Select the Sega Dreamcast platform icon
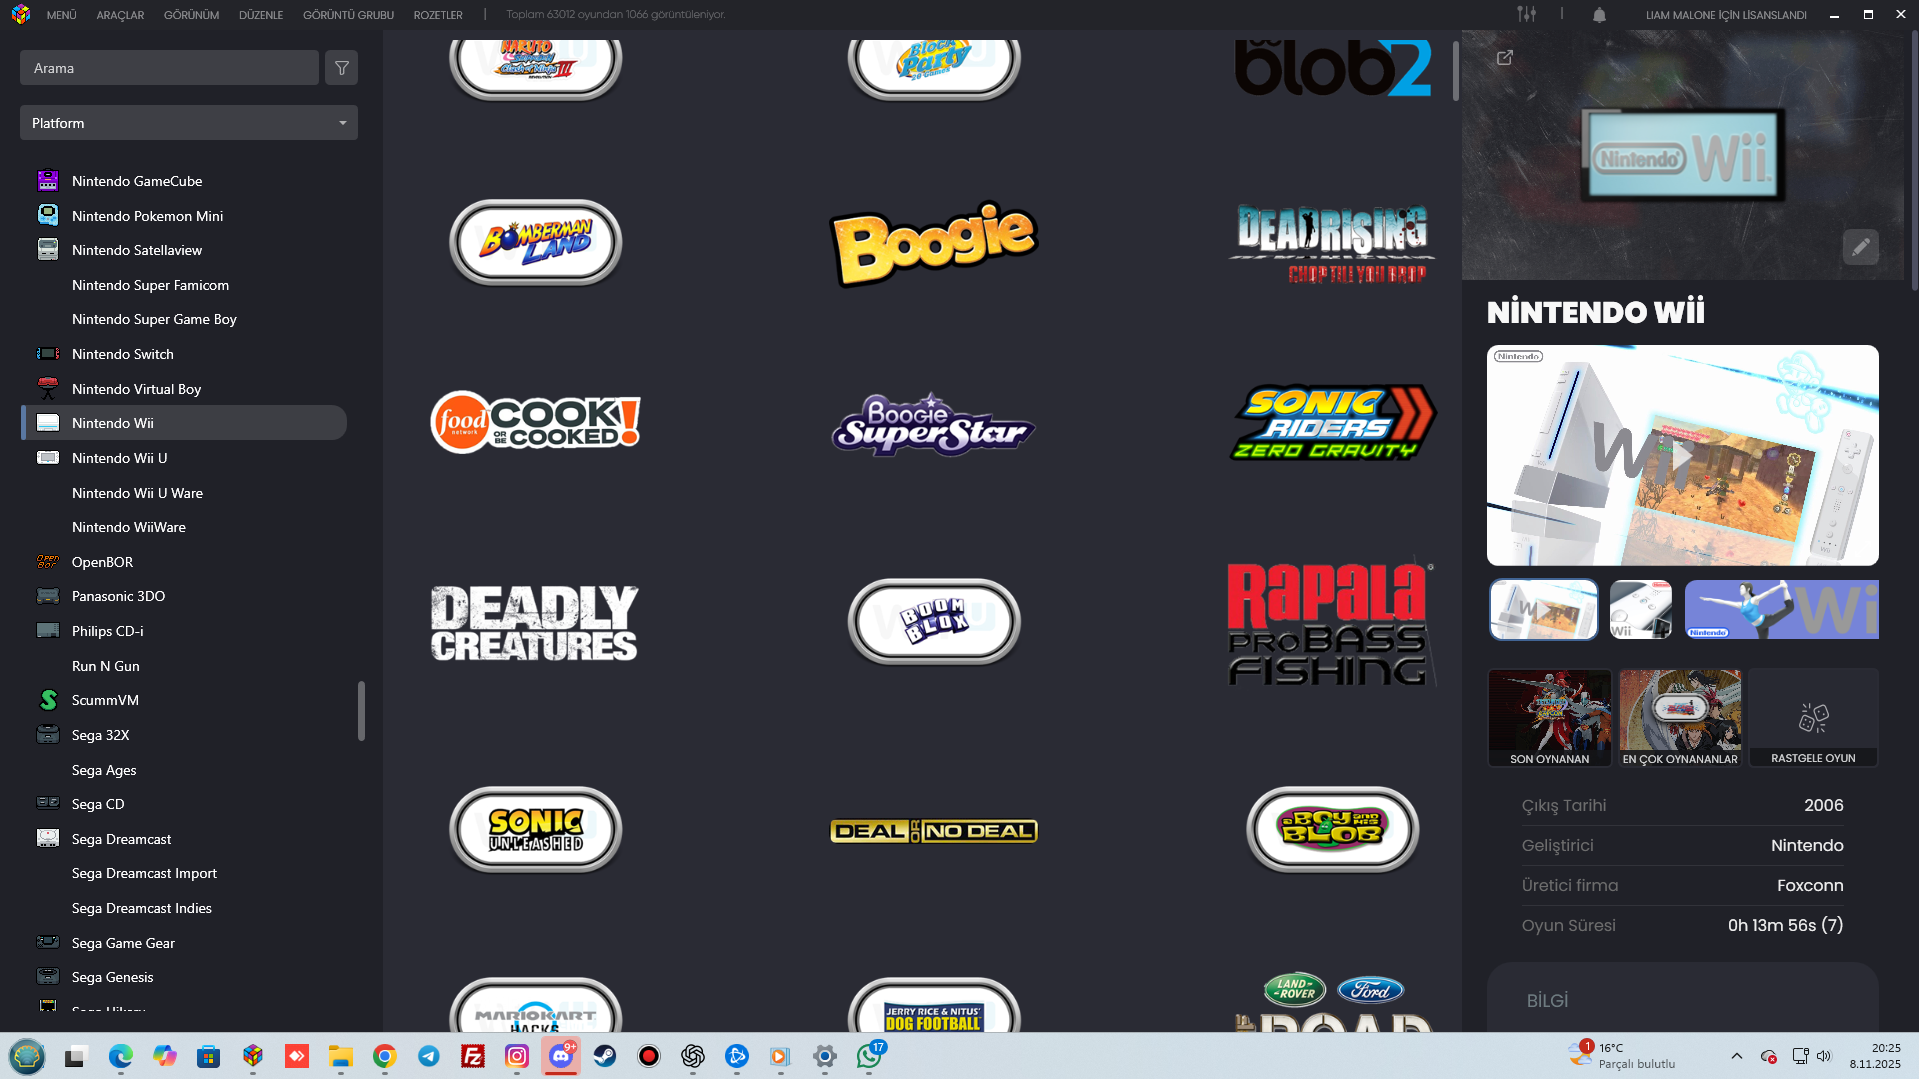This screenshot has width=1919, height=1079. (x=48, y=838)
